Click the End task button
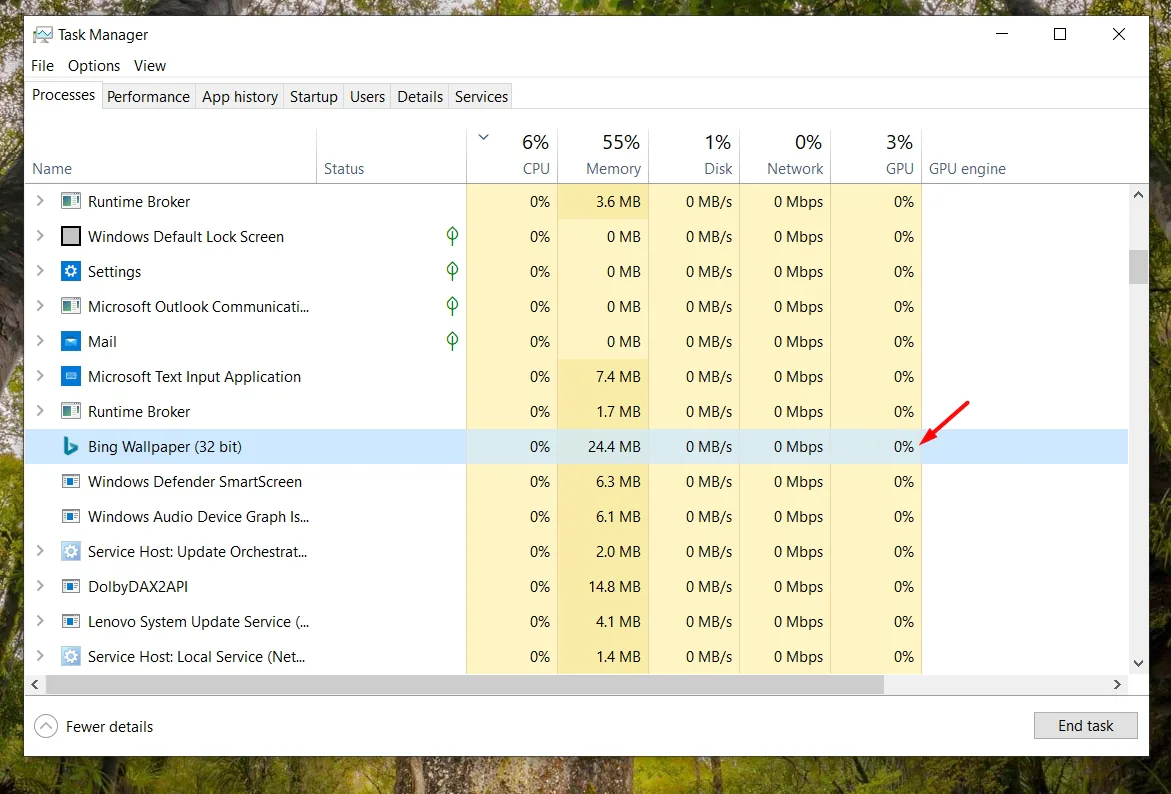 (1085, 726)
